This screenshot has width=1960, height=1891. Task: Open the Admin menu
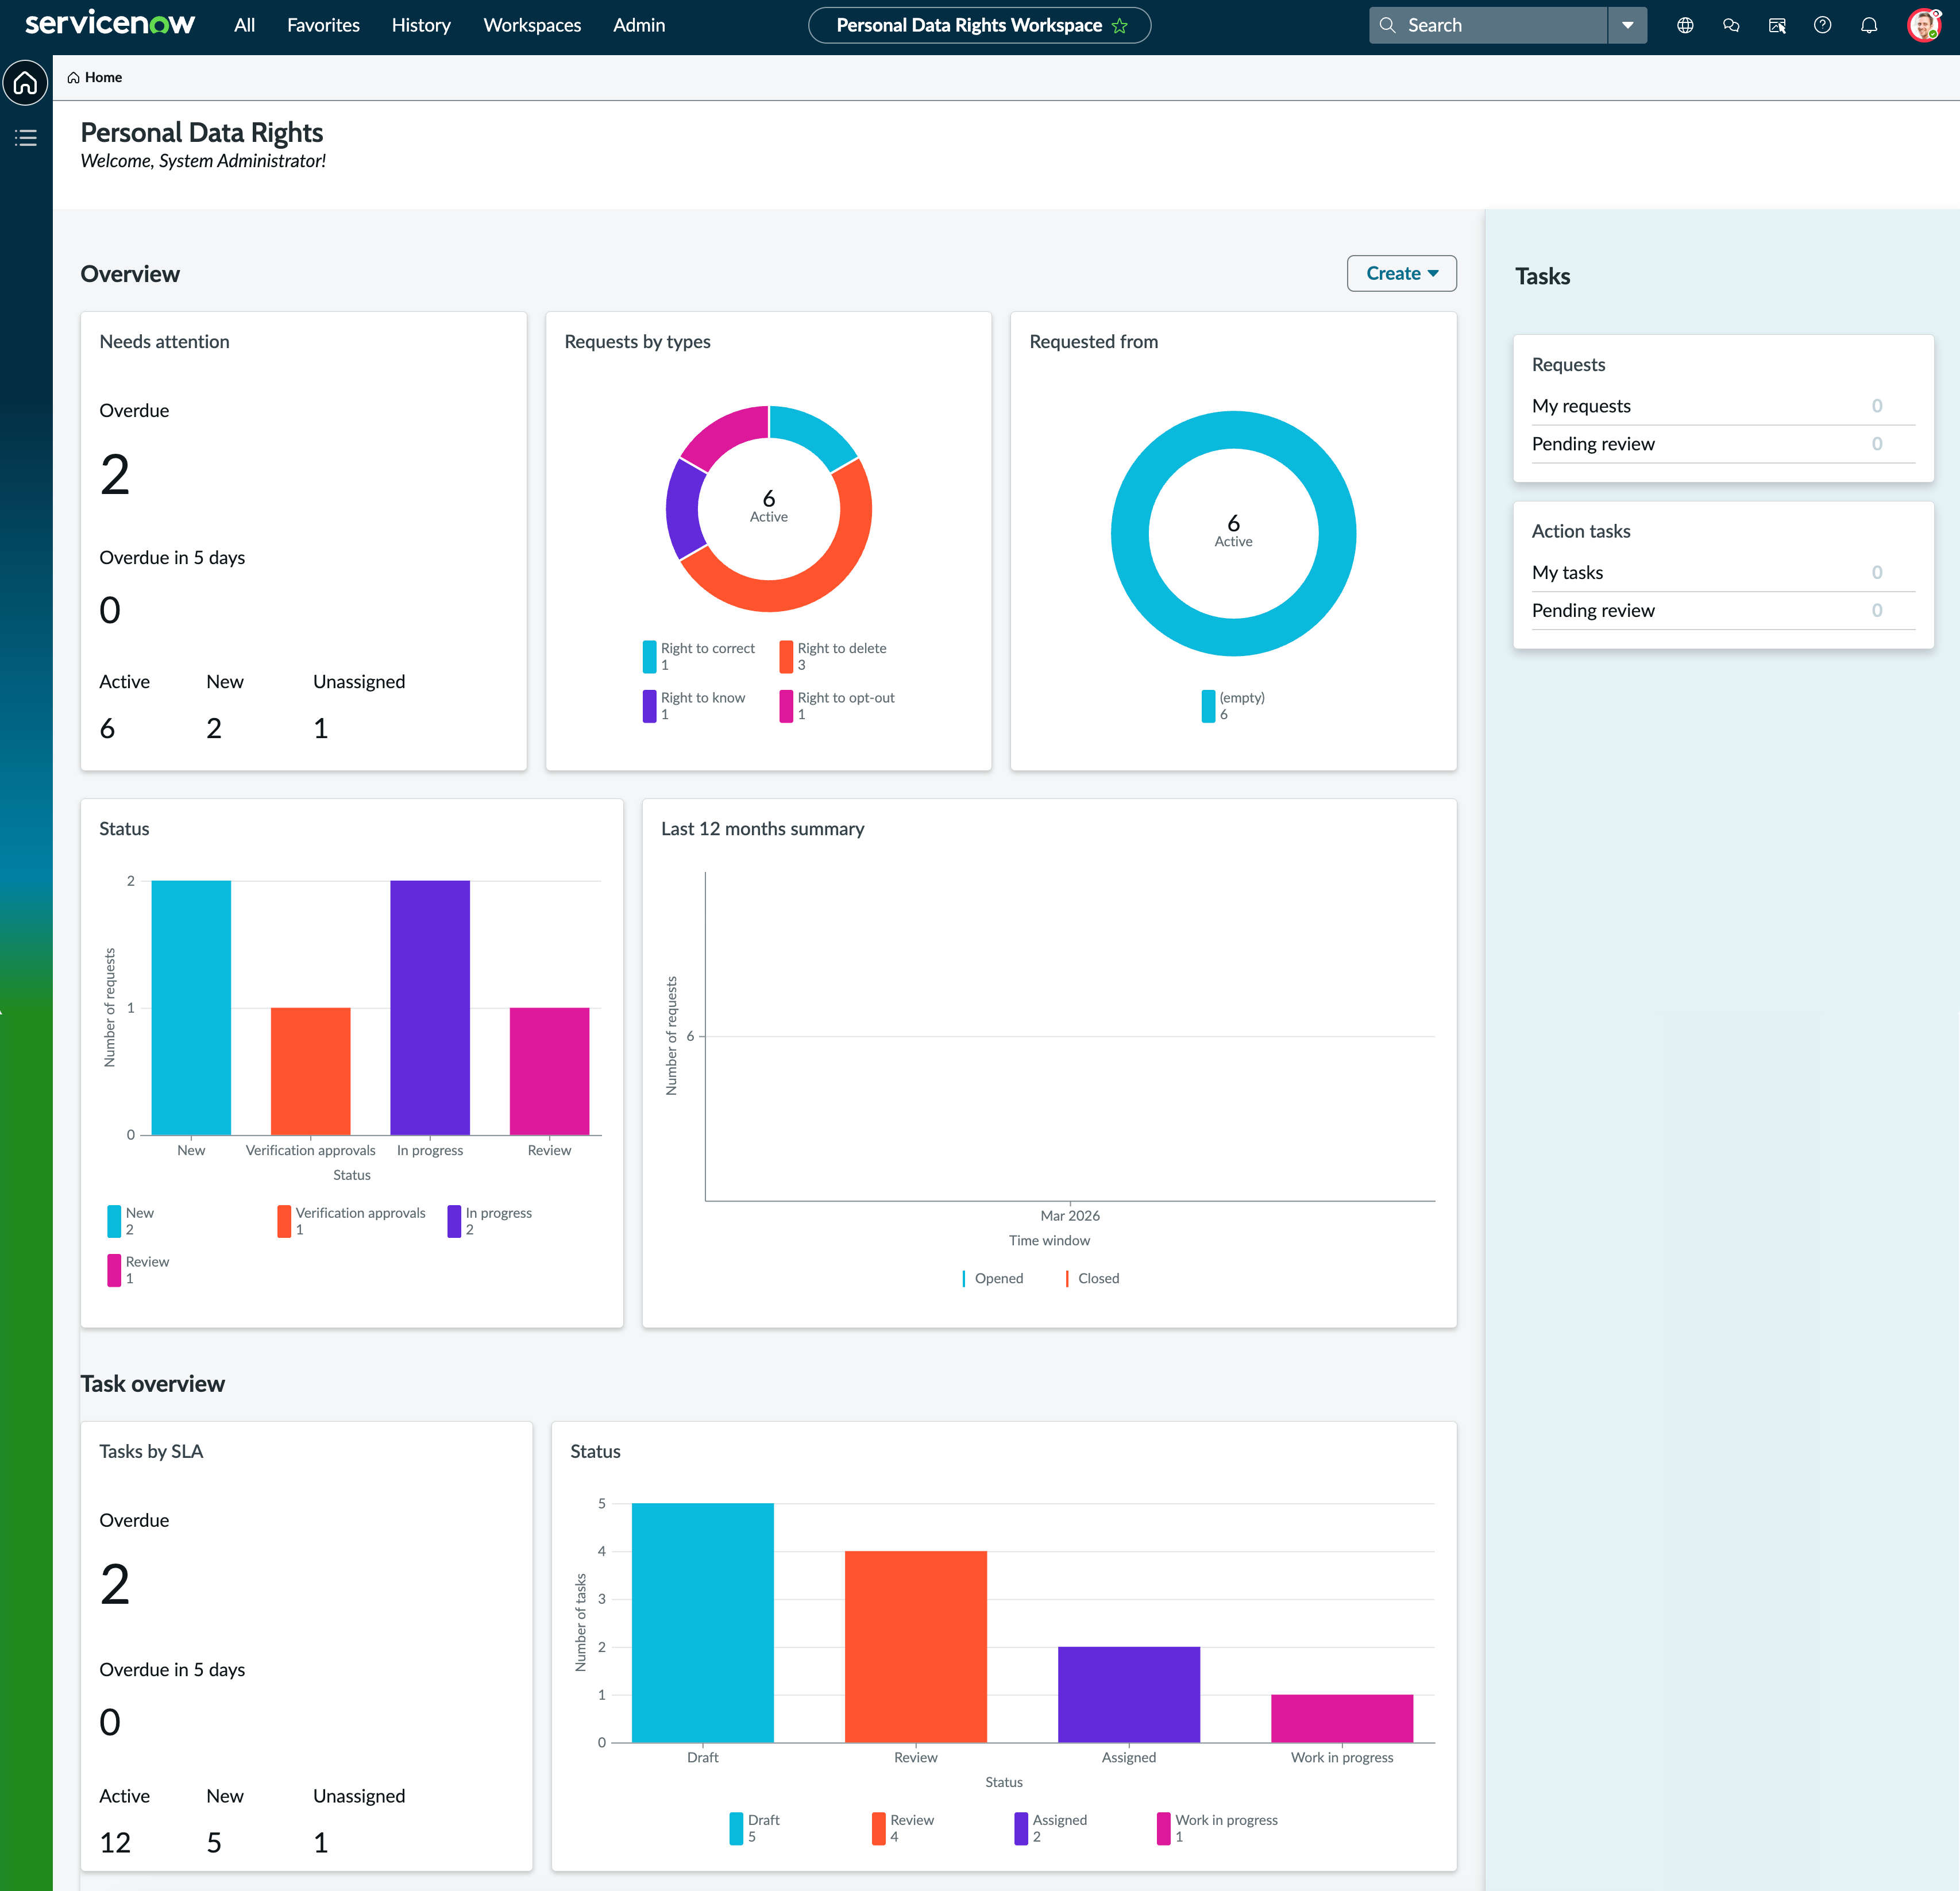click(x=639, y=25)
